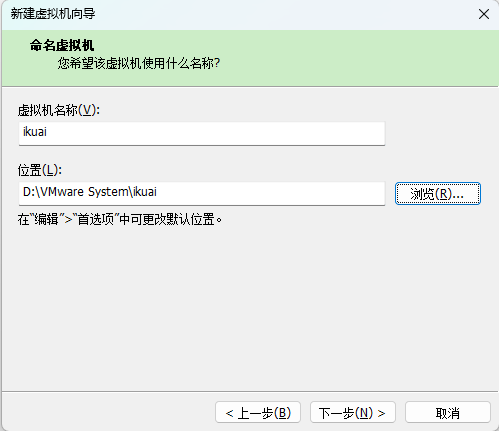Click the 虚拟机名称(V): label
The image size is (499, 431).
(59, 110)
